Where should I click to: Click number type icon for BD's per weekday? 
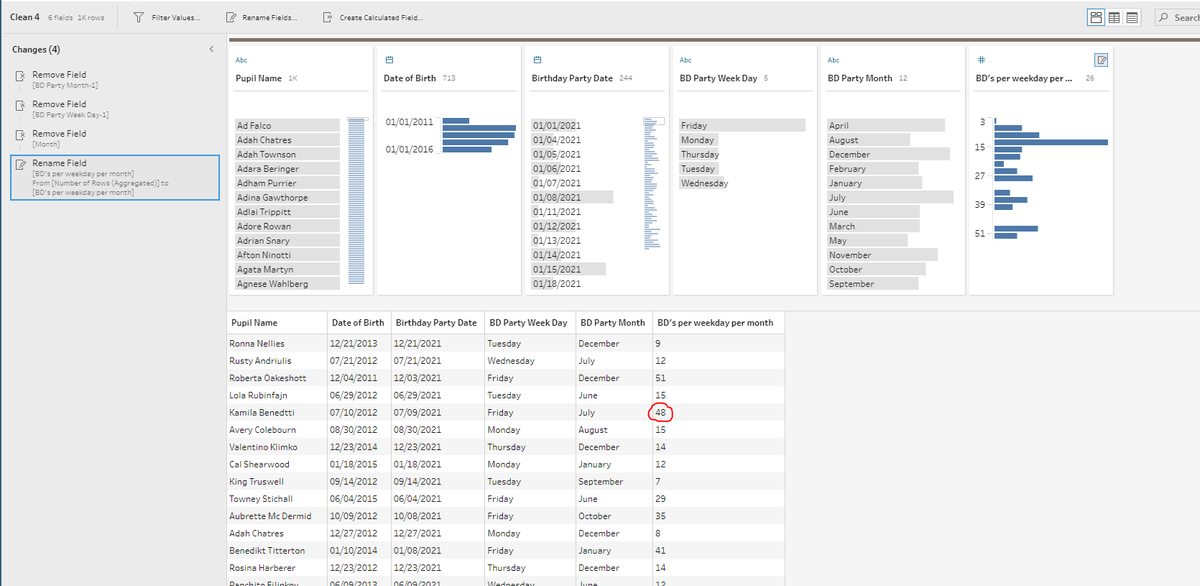979,60
